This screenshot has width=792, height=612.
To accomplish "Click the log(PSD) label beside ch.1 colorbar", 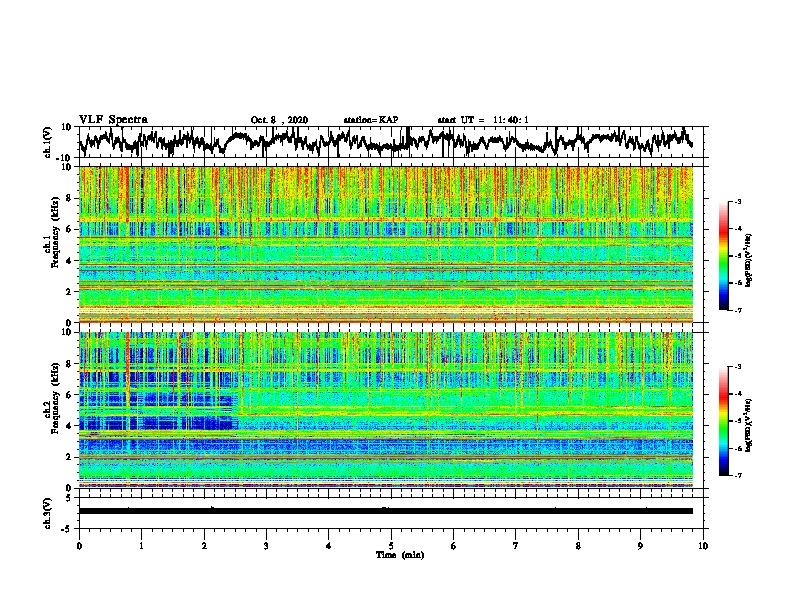I will coord(749,260).
